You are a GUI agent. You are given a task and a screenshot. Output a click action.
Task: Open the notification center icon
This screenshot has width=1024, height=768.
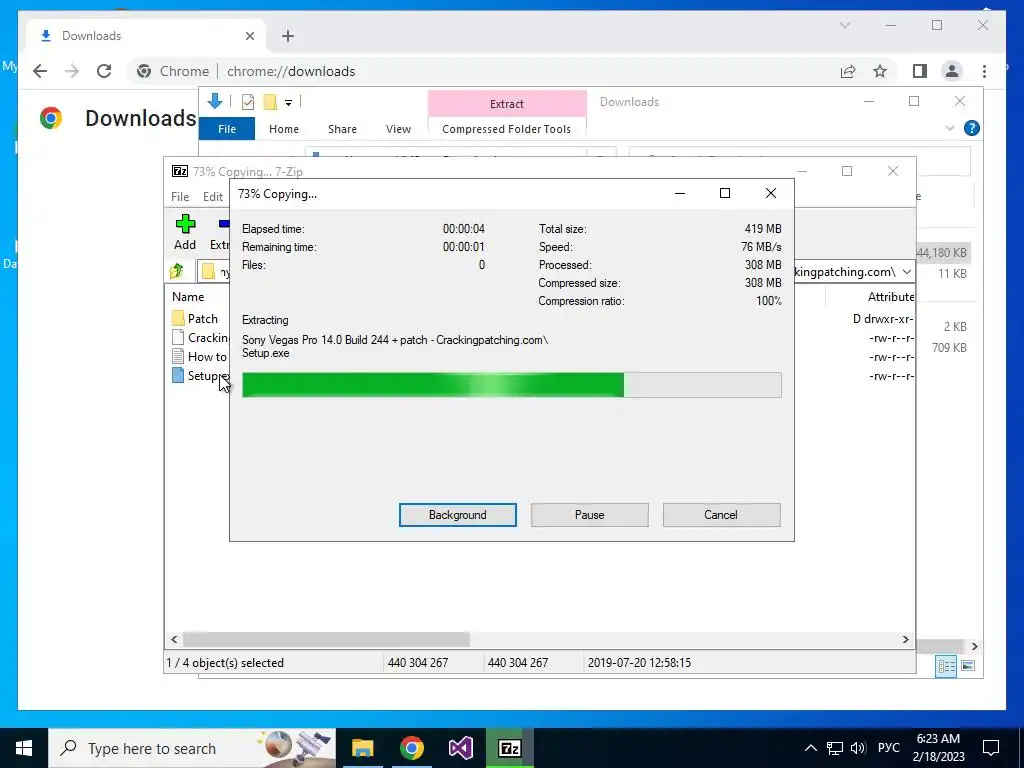pos(991,748)
